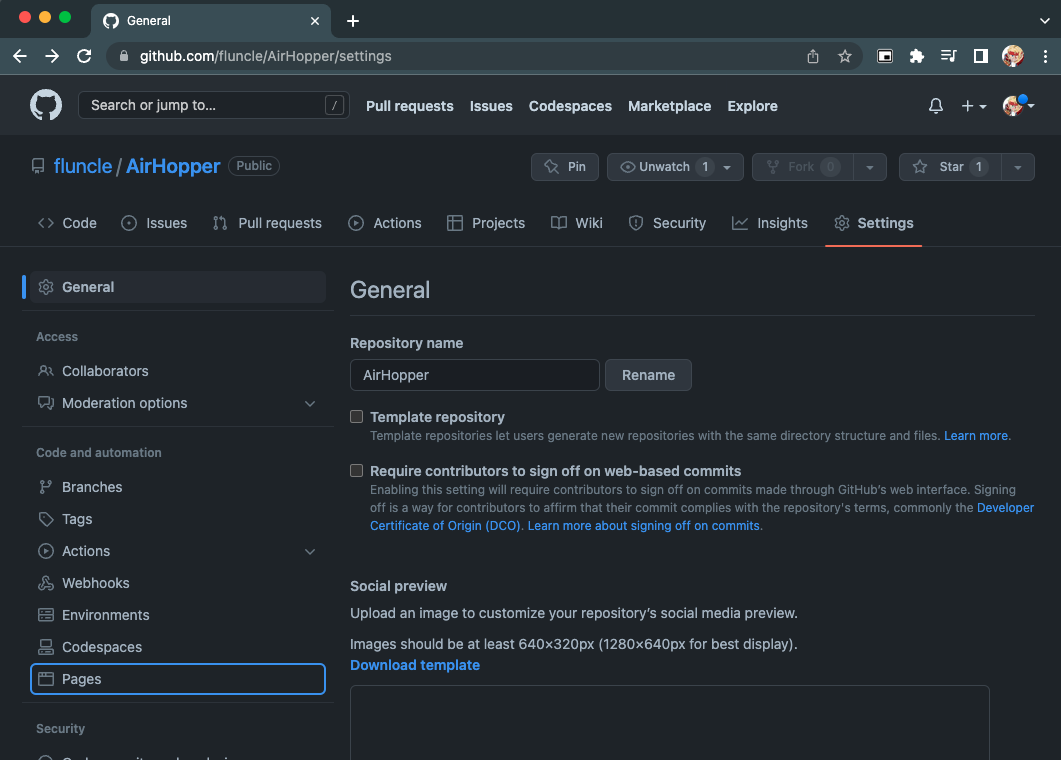The image size is (1061, 760).
Task: Open Environments settings
Action: (x=103, y=615)
